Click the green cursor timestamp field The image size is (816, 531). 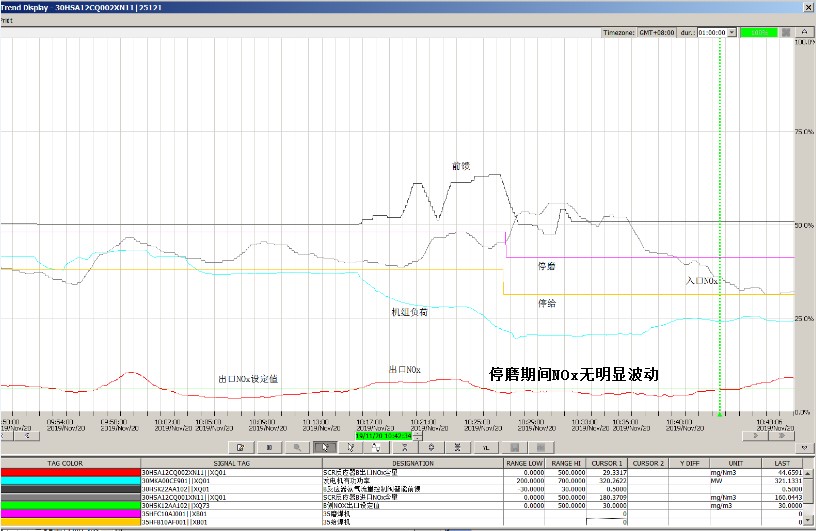point(384,436)
